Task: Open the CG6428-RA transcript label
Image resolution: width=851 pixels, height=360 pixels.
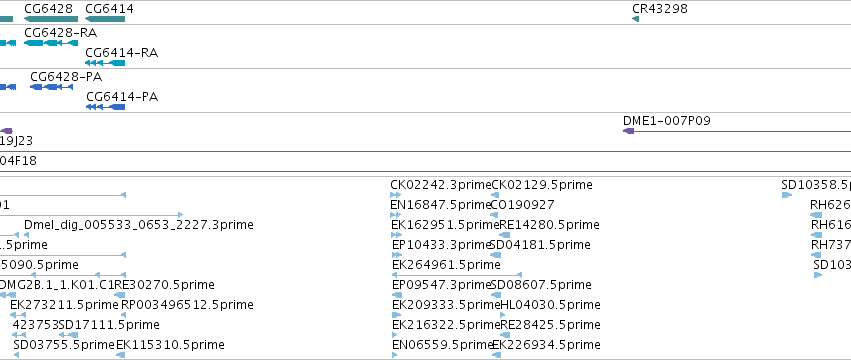Action: pyautogui.click(x=60, y=33)
